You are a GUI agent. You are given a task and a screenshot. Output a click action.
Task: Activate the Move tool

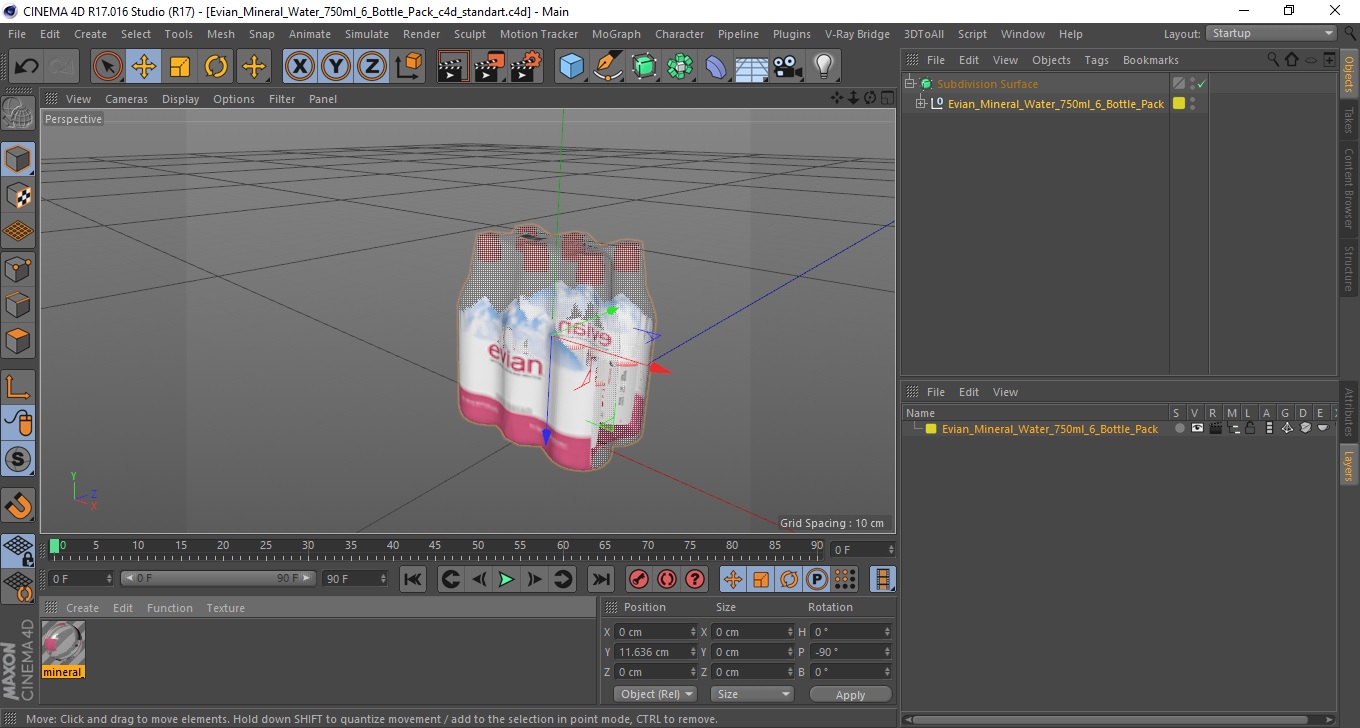click(143, 67)
